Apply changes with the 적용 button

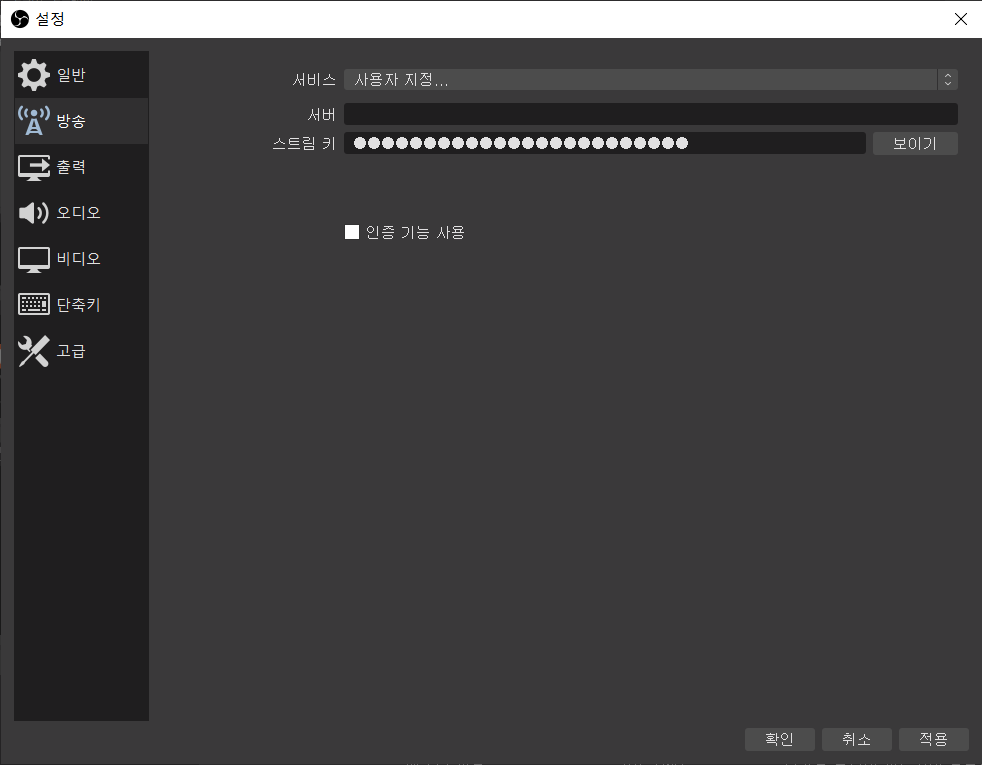pyautogui.click(x=933, y=739)
